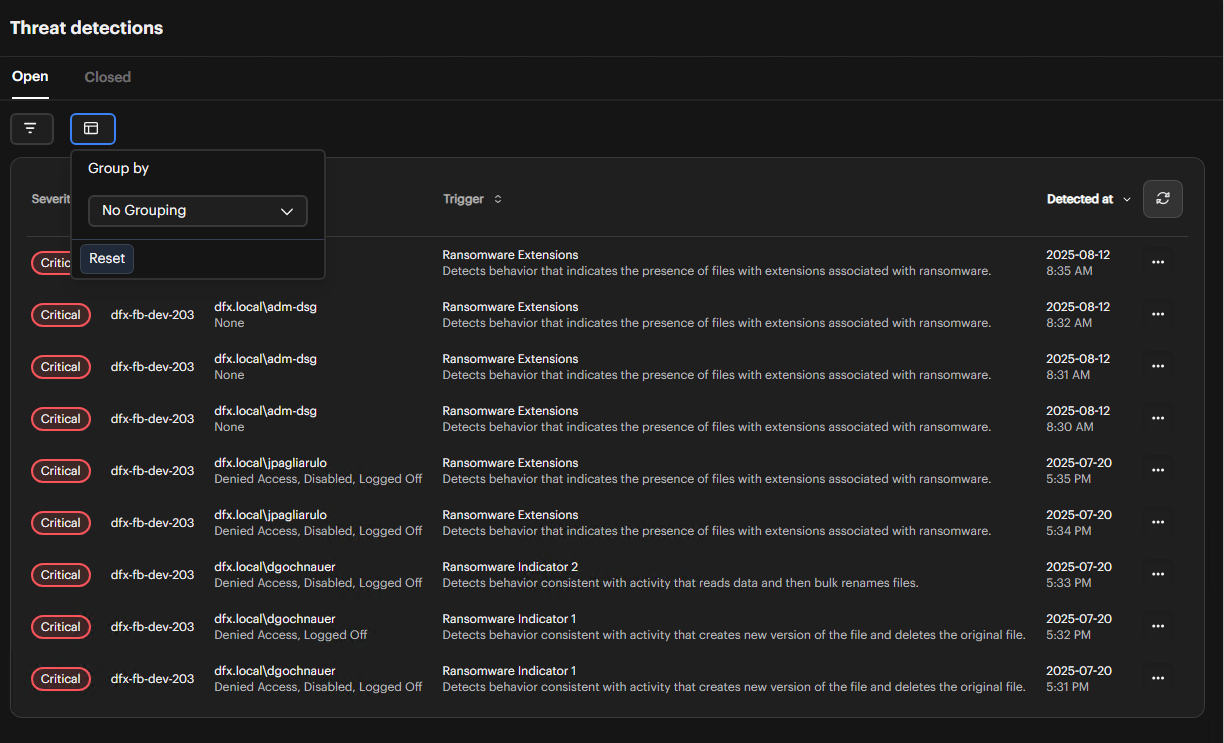Viewport: 1224px width, 743px height.
Task: Click 'Denied Access, Logged Off' status text
Action: point(291,635)
